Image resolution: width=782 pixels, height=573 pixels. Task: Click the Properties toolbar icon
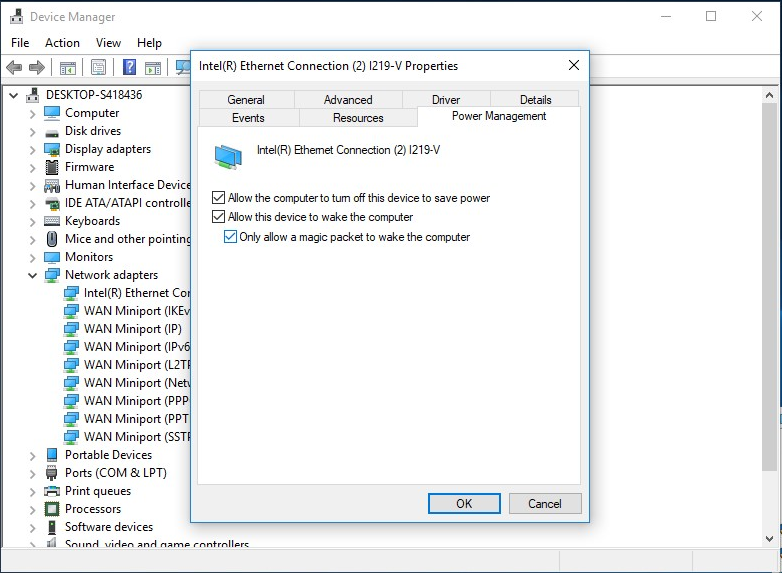click(98, 67)
